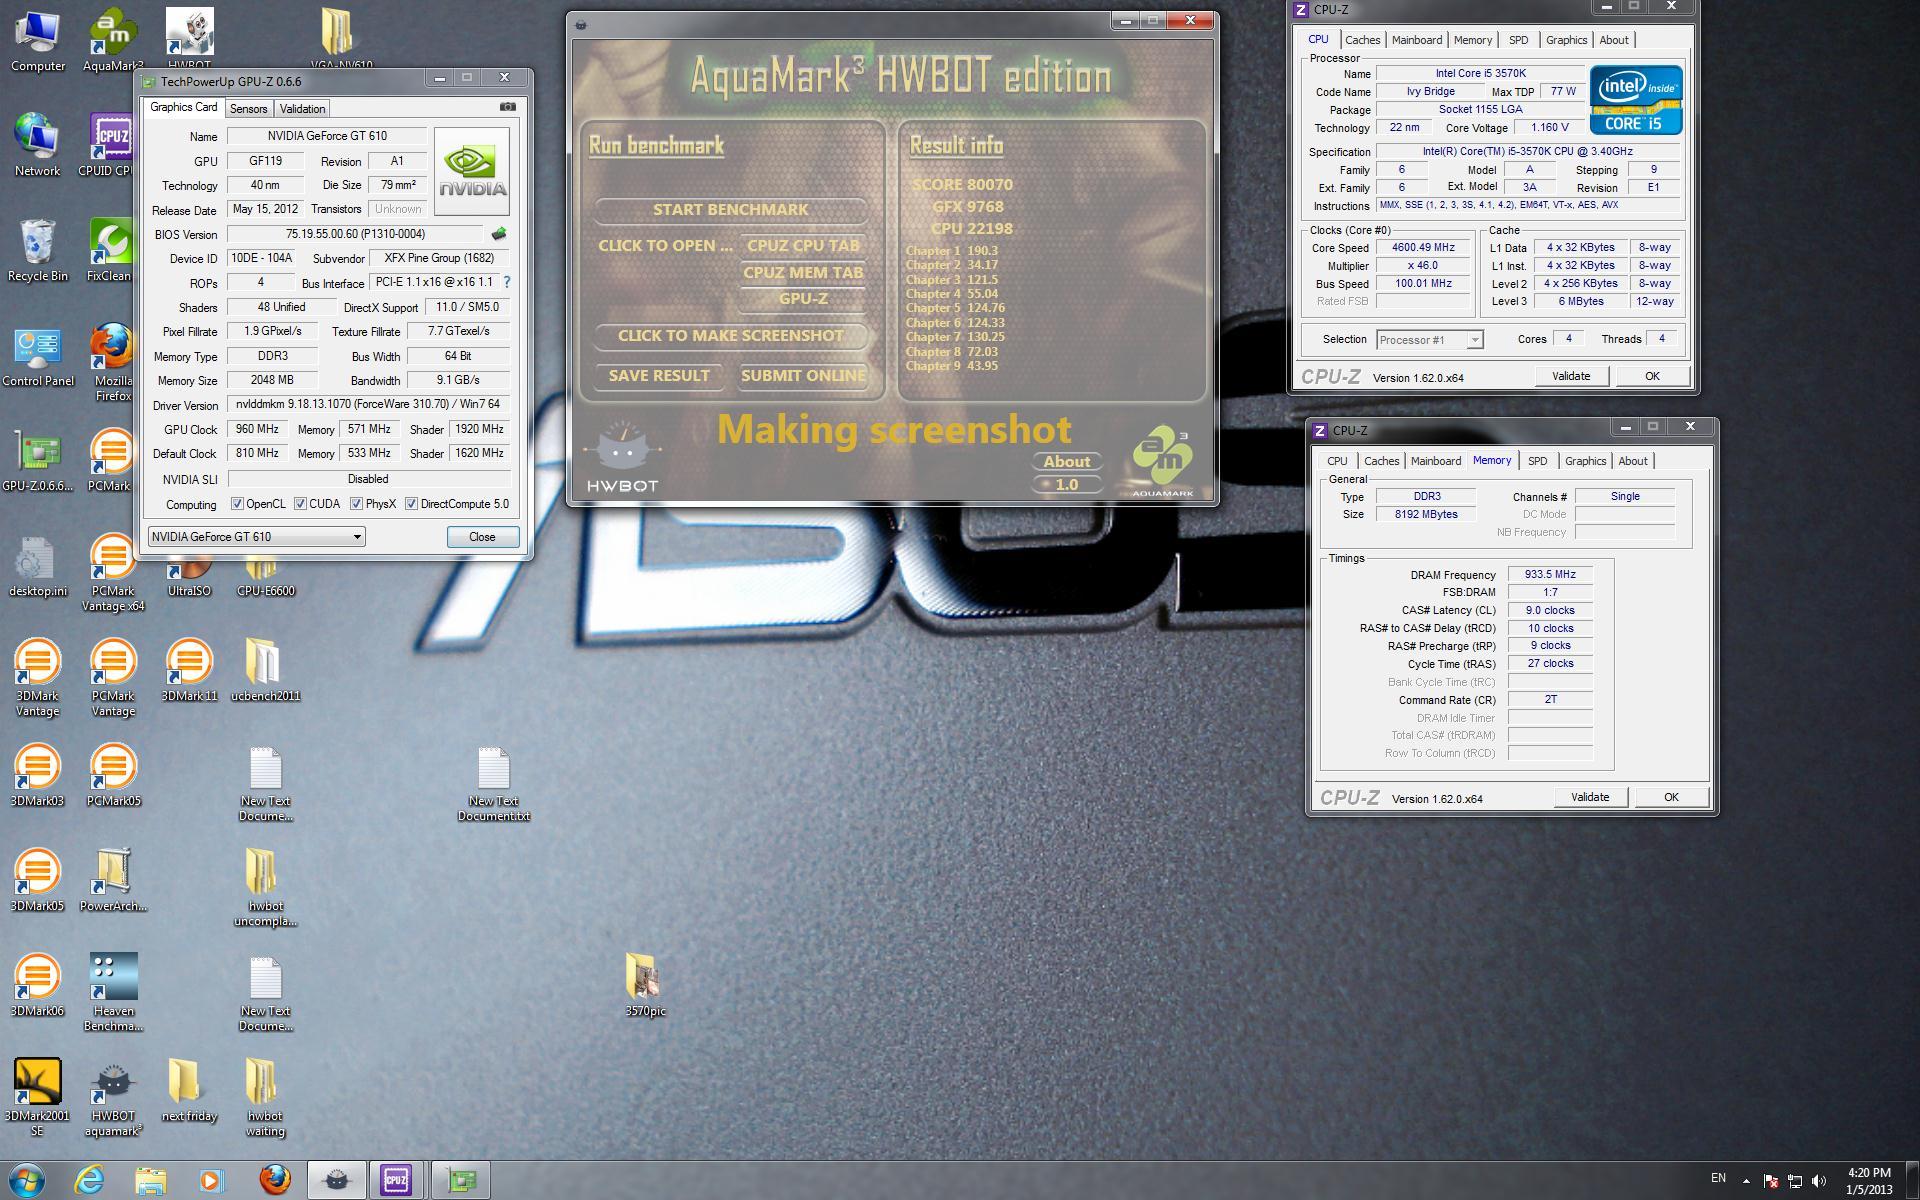The height and width of the screenshot is (1200, 1920).
Task: Click Close button in GPU-Z
Action: point(482,537)
